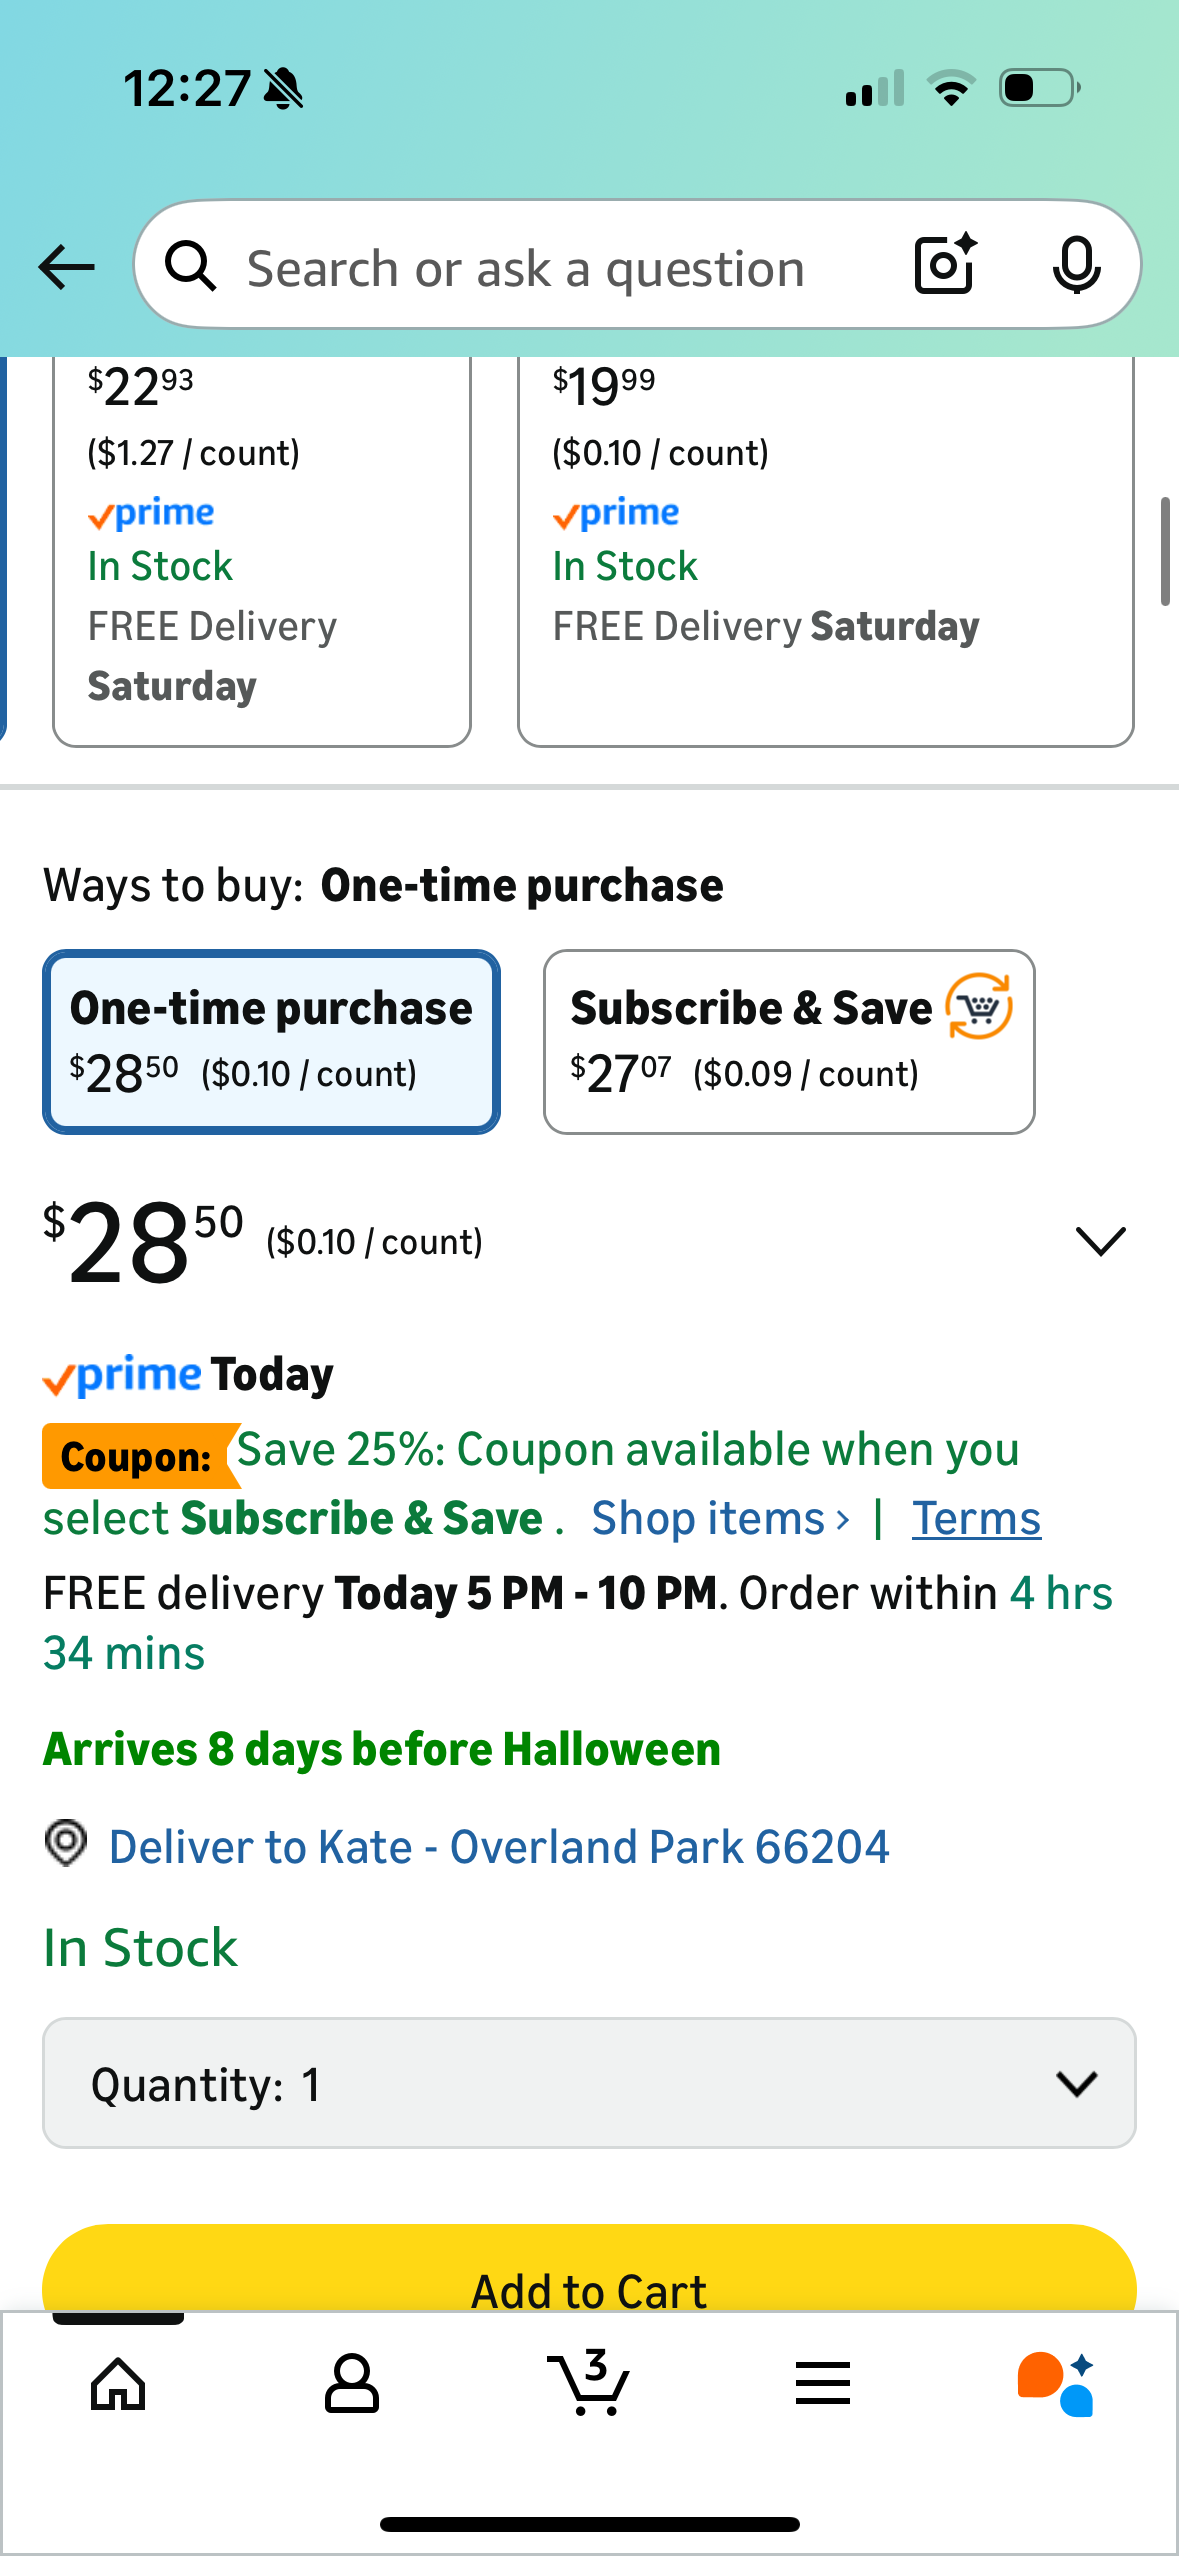The width and height of the screenshot is (1179, 2556).
Task: Open the account profile icon
Action: tap(352, 2384)
